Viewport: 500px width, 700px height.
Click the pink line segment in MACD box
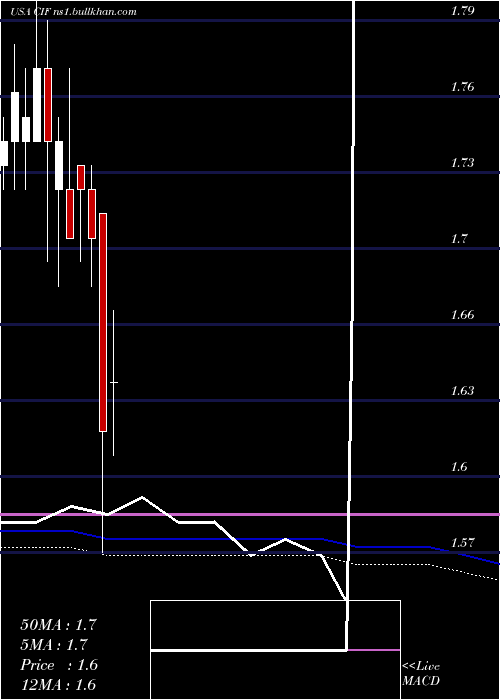[x=374, y=650]
